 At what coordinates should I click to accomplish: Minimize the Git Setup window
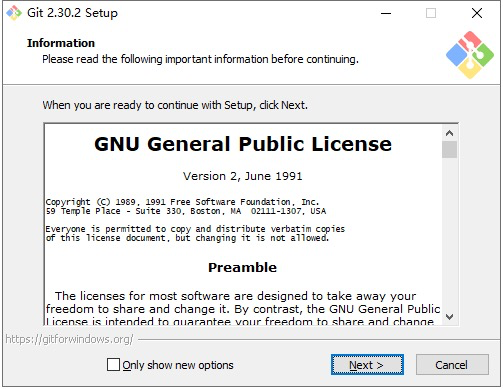(x=386, y=13)
